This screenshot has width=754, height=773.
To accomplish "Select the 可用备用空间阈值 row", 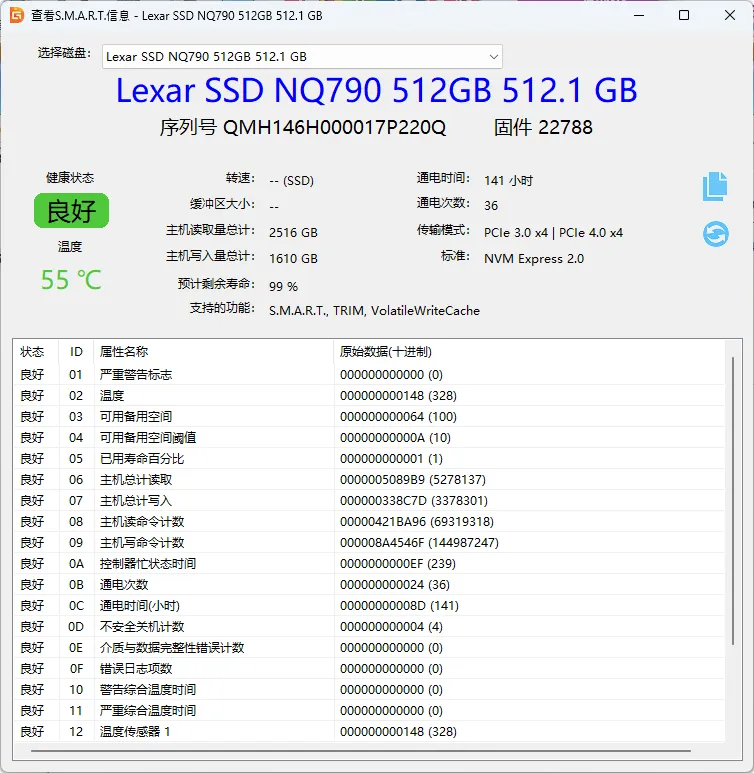I will pos(369,438).
